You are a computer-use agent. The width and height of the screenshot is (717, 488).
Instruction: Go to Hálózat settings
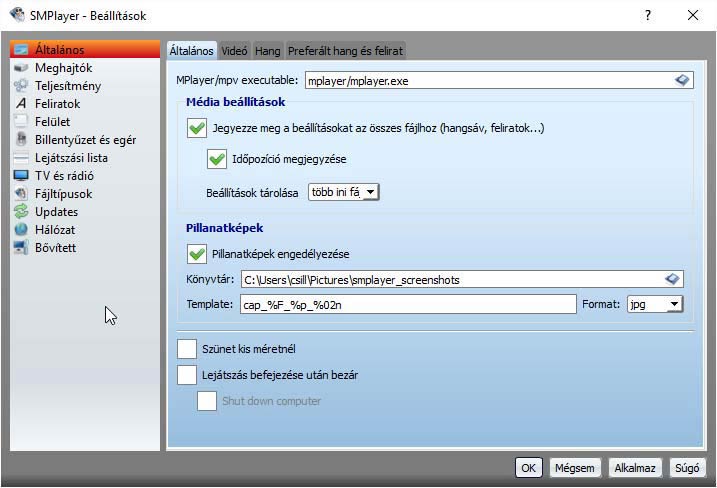85,230
